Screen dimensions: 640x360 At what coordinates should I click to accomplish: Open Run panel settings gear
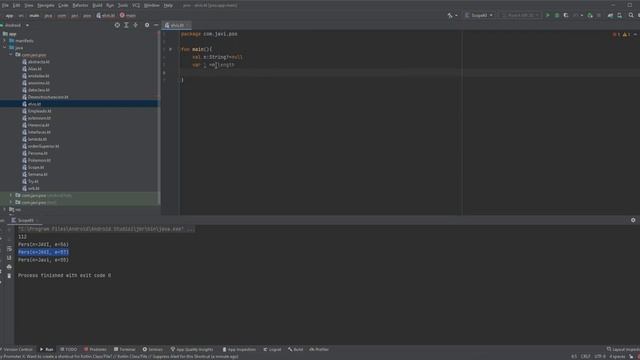point(633,220)
